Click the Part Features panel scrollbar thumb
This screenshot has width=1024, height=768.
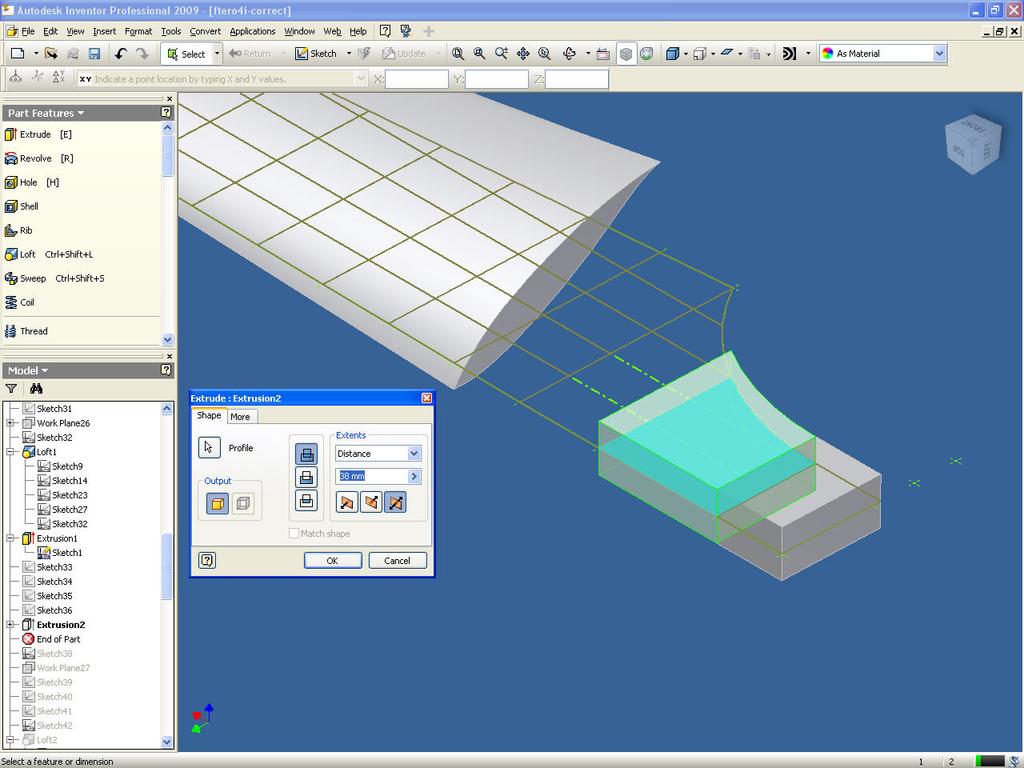point(167,156)
